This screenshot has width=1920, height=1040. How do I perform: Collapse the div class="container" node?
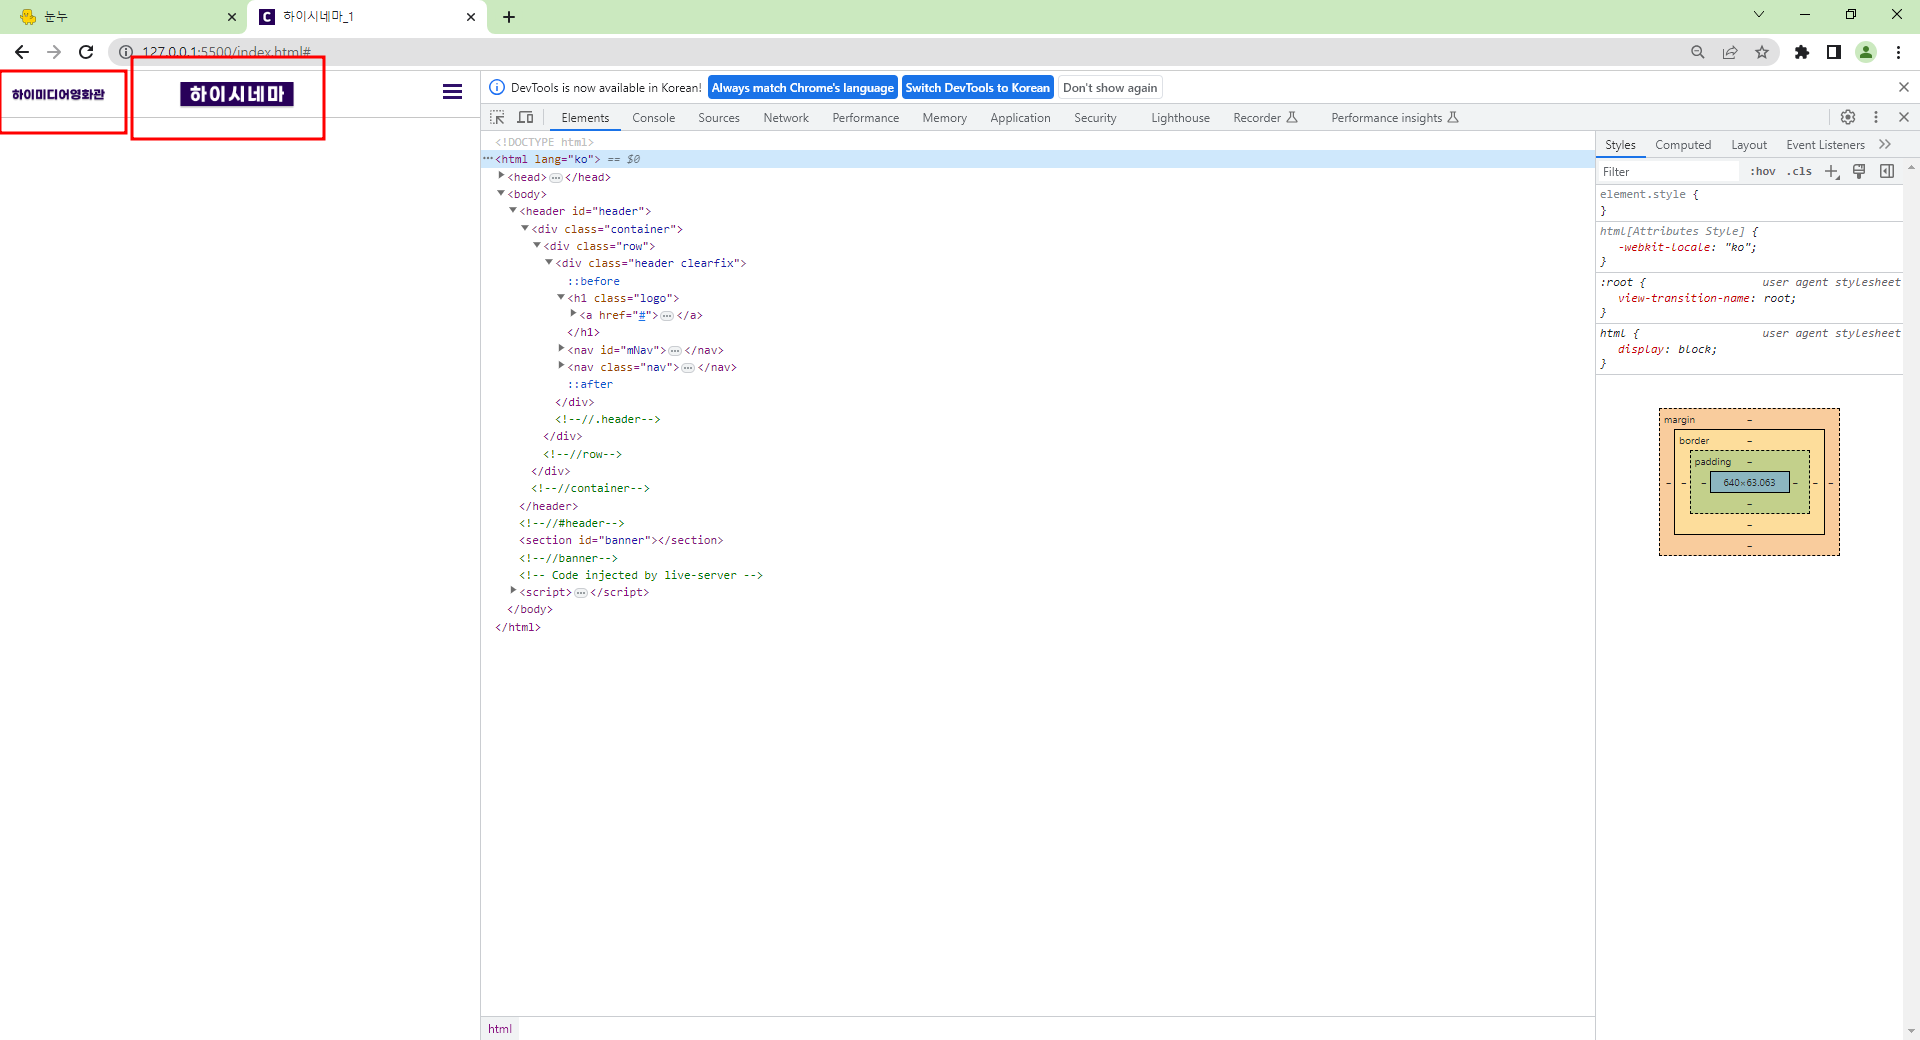pyautogui.click(x=525, y=228)
